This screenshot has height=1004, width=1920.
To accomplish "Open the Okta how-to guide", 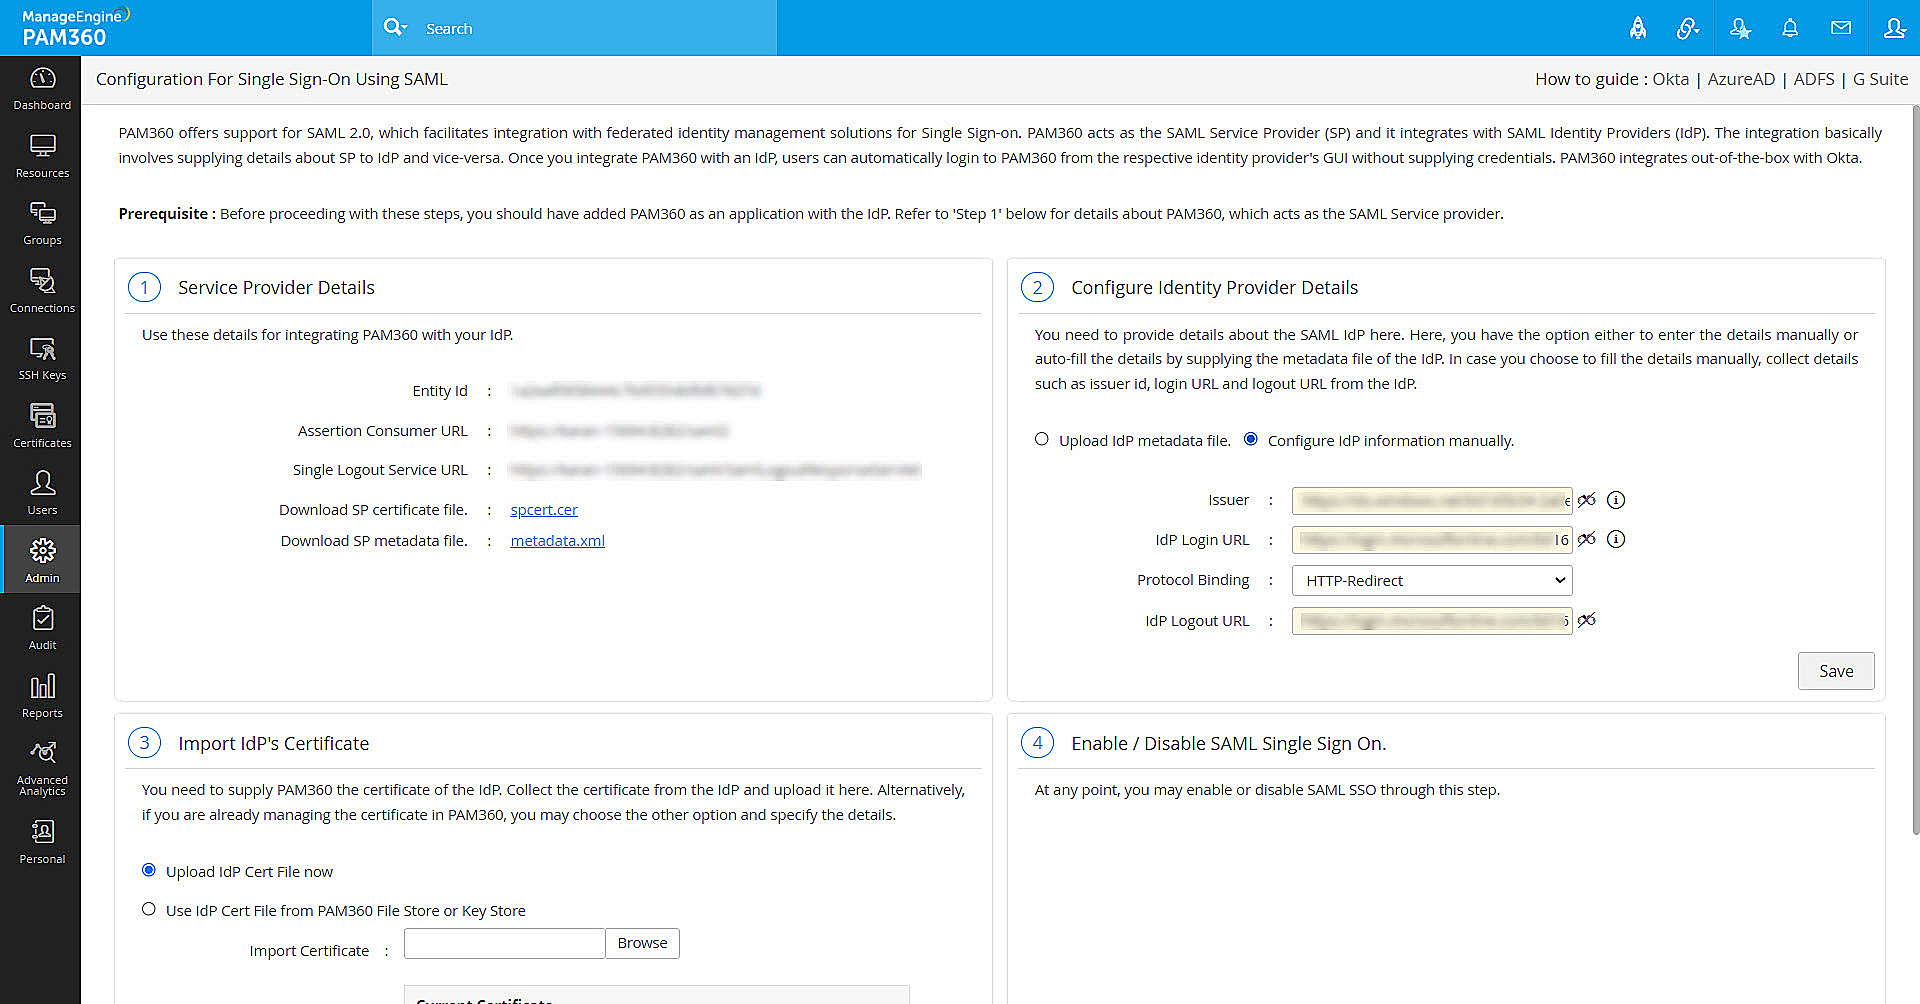I will [1670, 79].
